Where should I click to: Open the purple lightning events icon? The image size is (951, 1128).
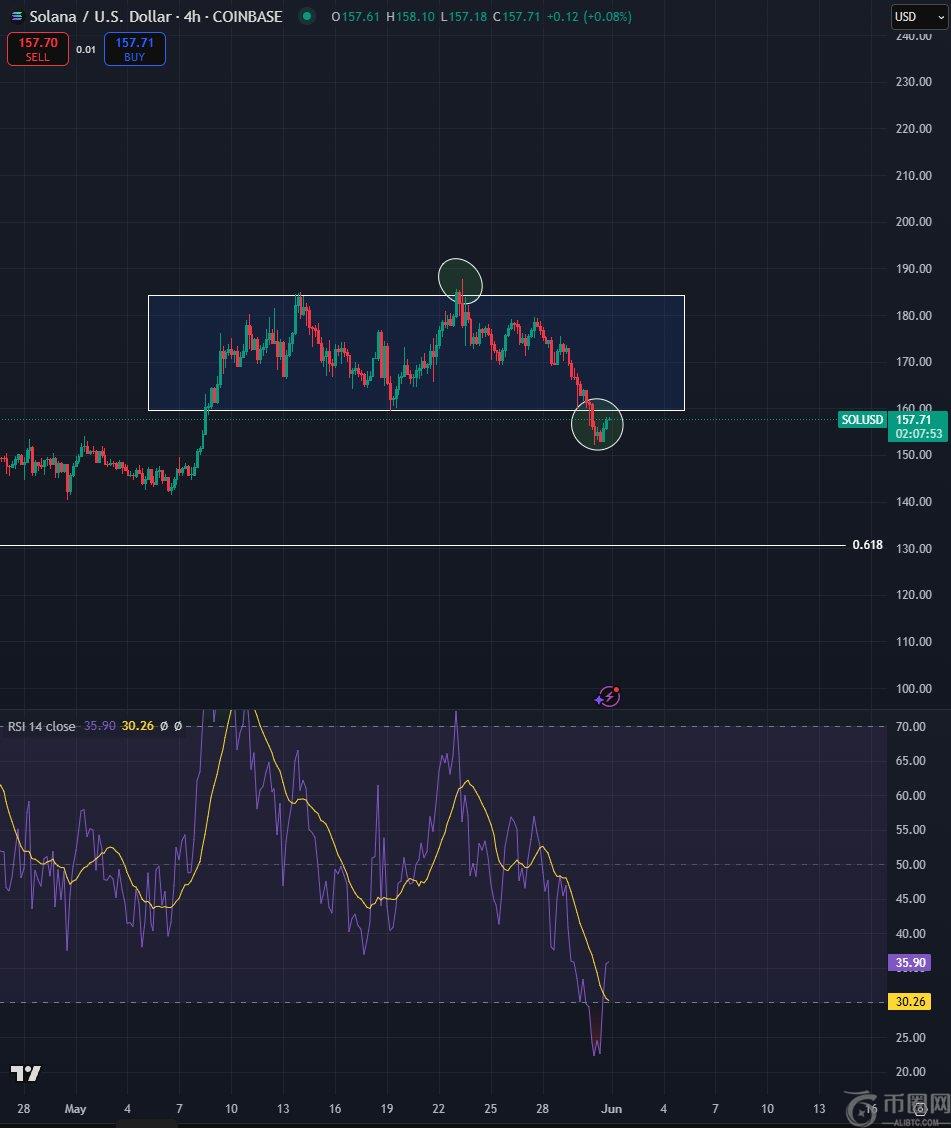click(x=608, y=697)
